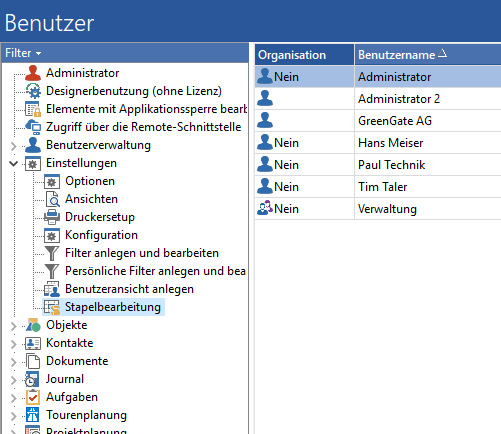This screenshot has height=434, width=501.
Task: Select user GreenGate AG
Action: tap(395, 121)
